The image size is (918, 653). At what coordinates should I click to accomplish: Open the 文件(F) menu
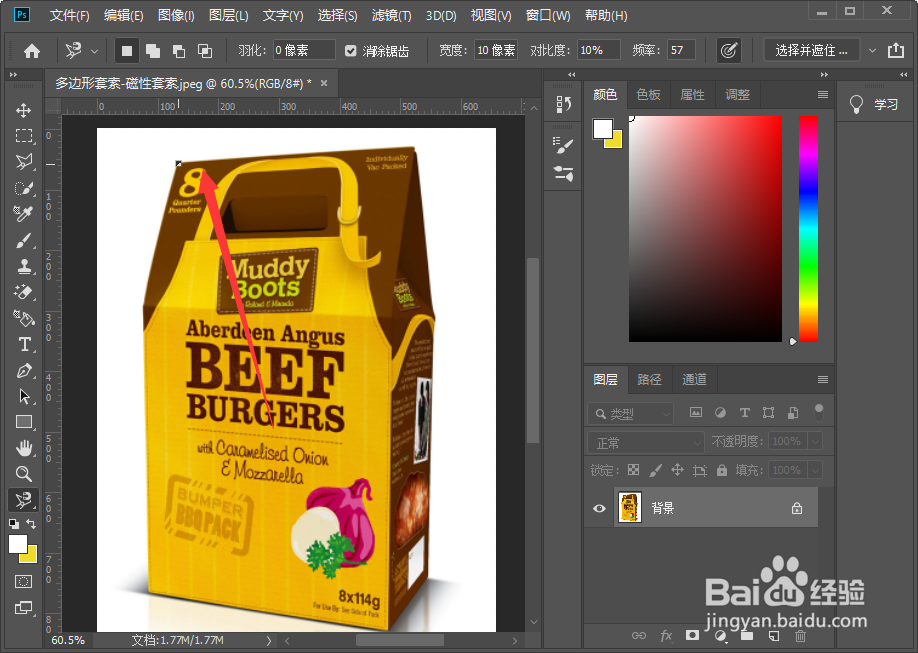[70, 15]
